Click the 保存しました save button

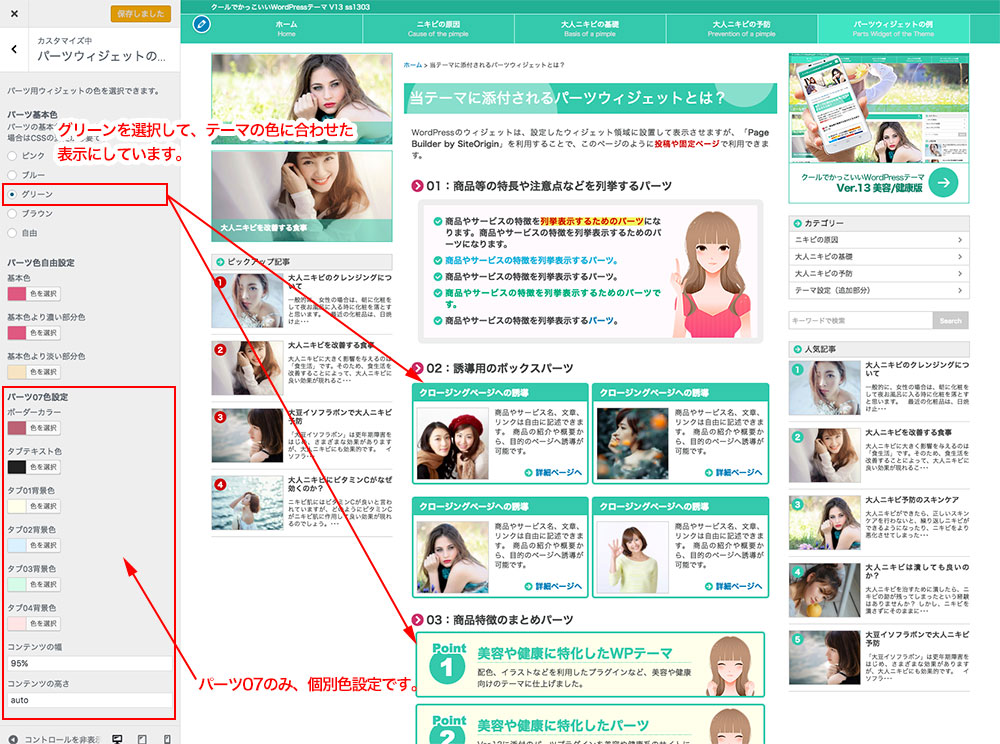click(140, 13)
